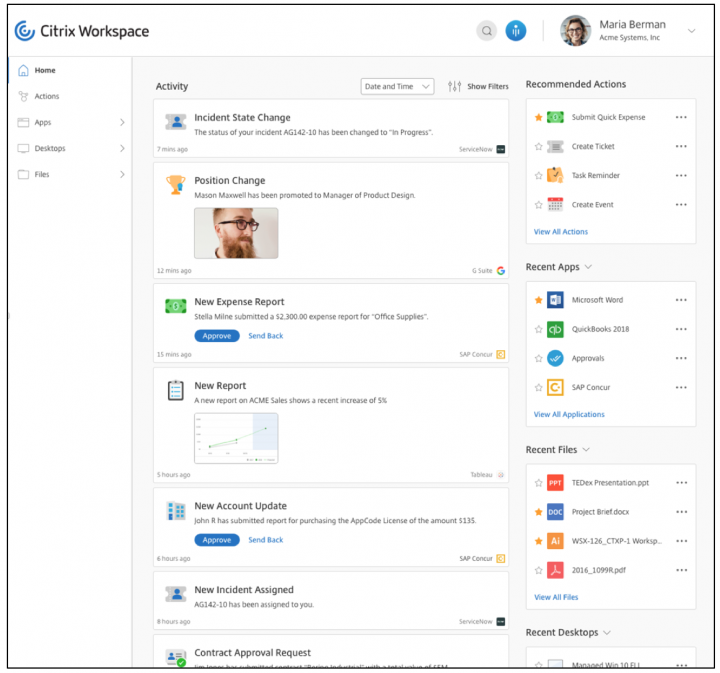720x673 pixels.
Task: Open more options for Create Ticket
Action: pyautogui.click(x=681, y=147)
